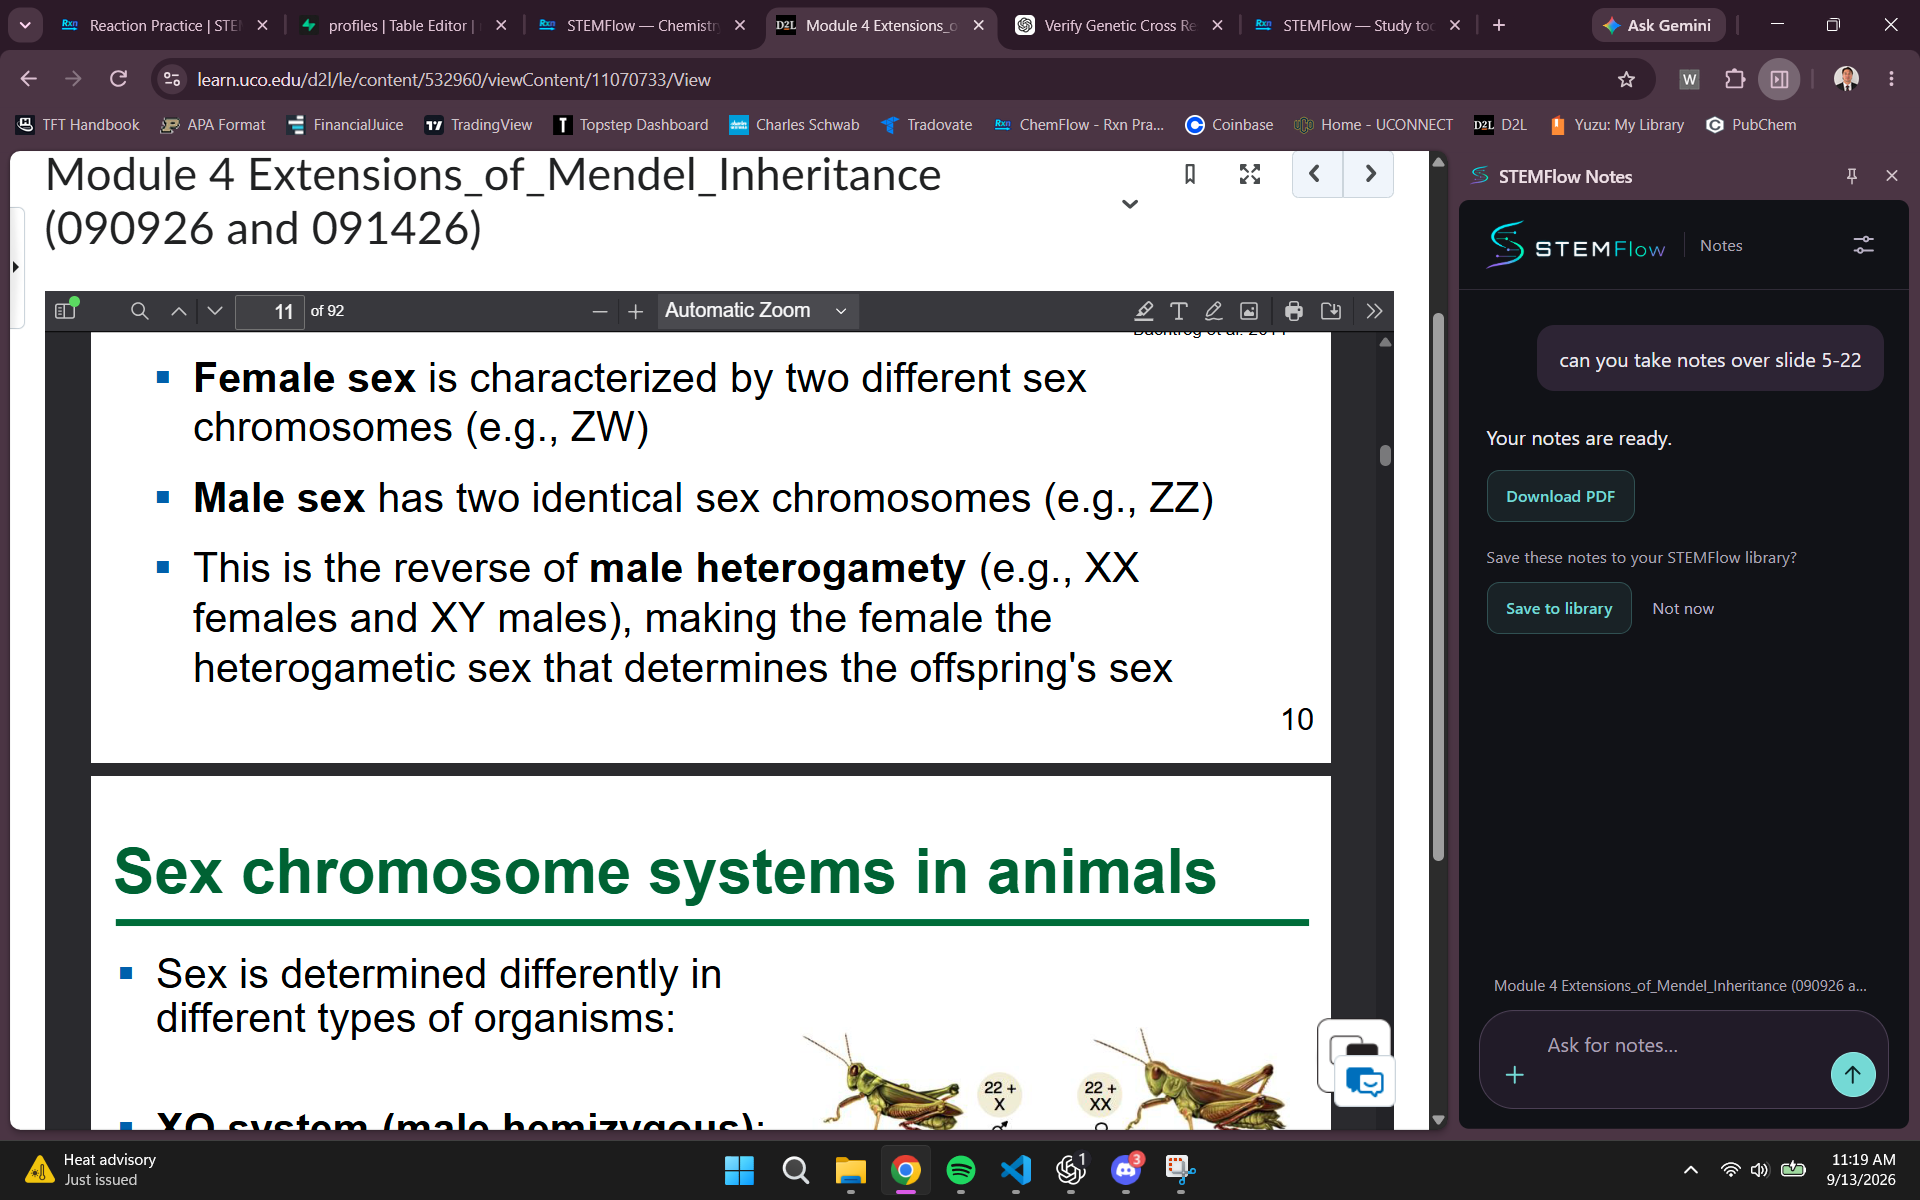
Task: Enter fullscreen view for the content
Action: coord(1250,174)
